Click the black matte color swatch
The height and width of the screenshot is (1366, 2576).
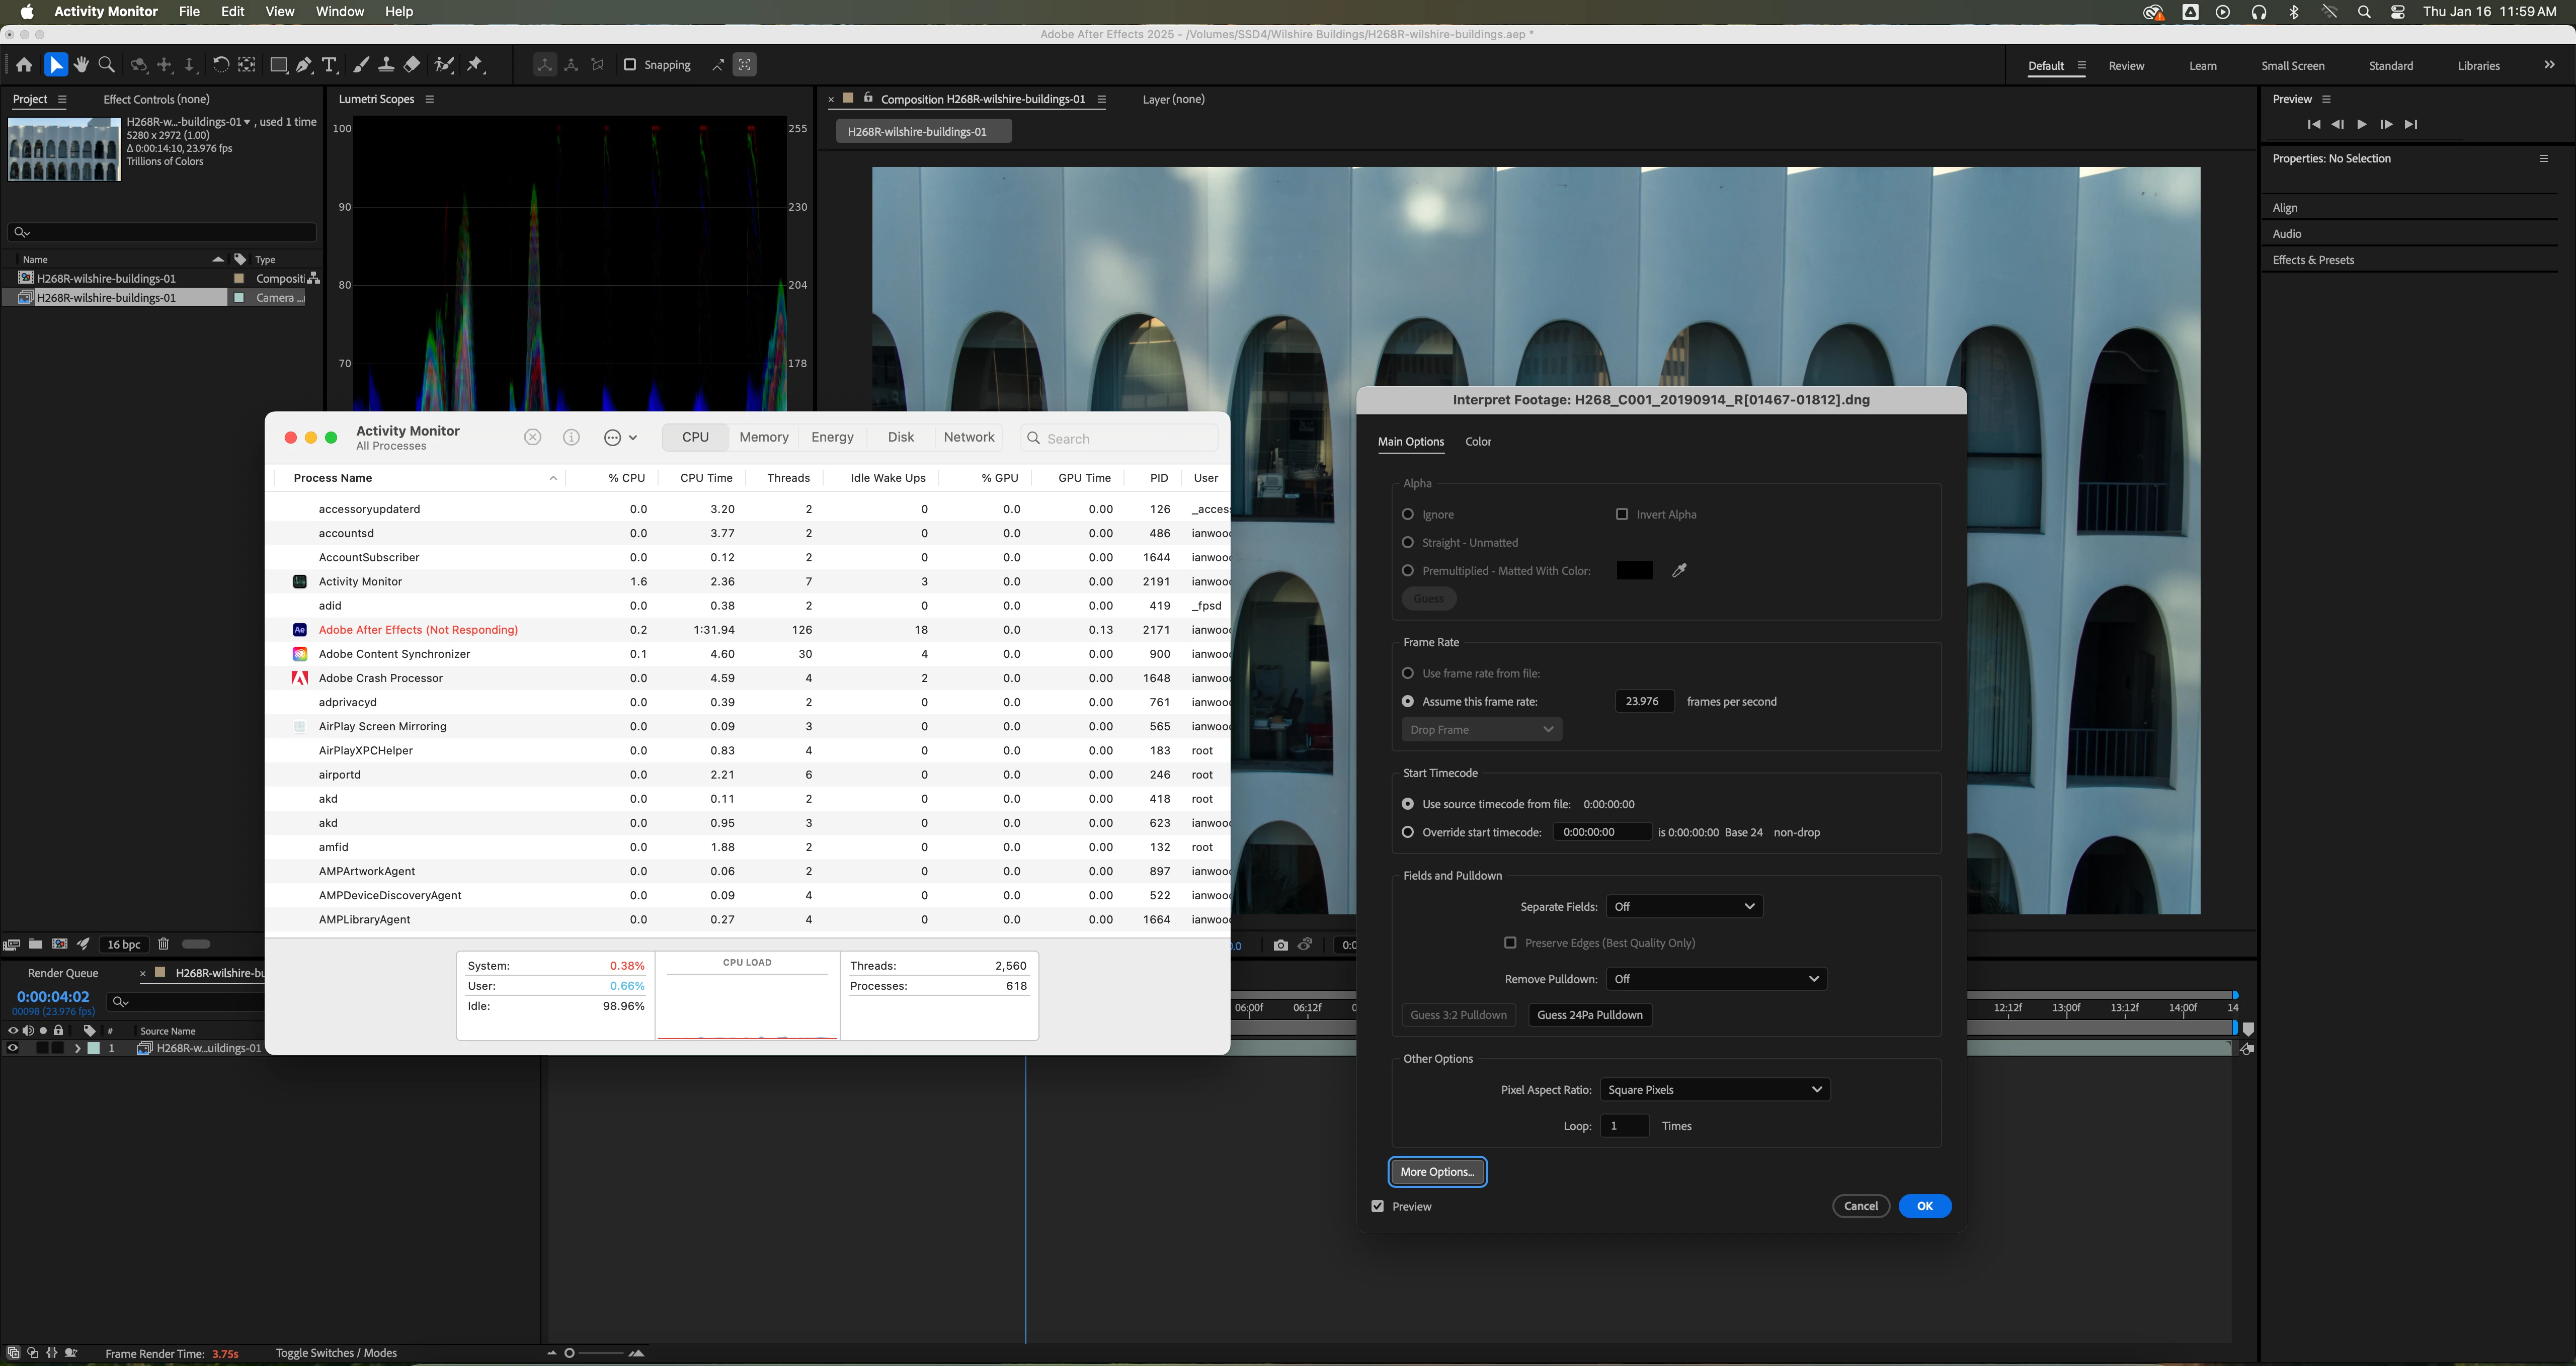(x=1634, y=570)
